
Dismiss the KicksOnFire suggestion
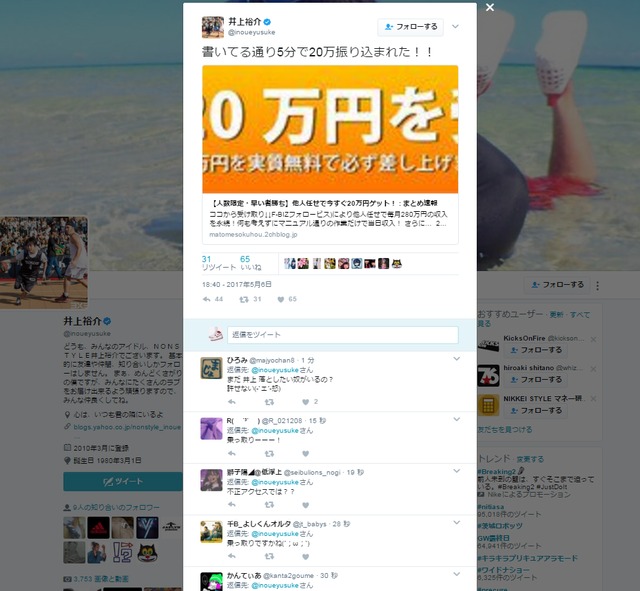[593, 339]
